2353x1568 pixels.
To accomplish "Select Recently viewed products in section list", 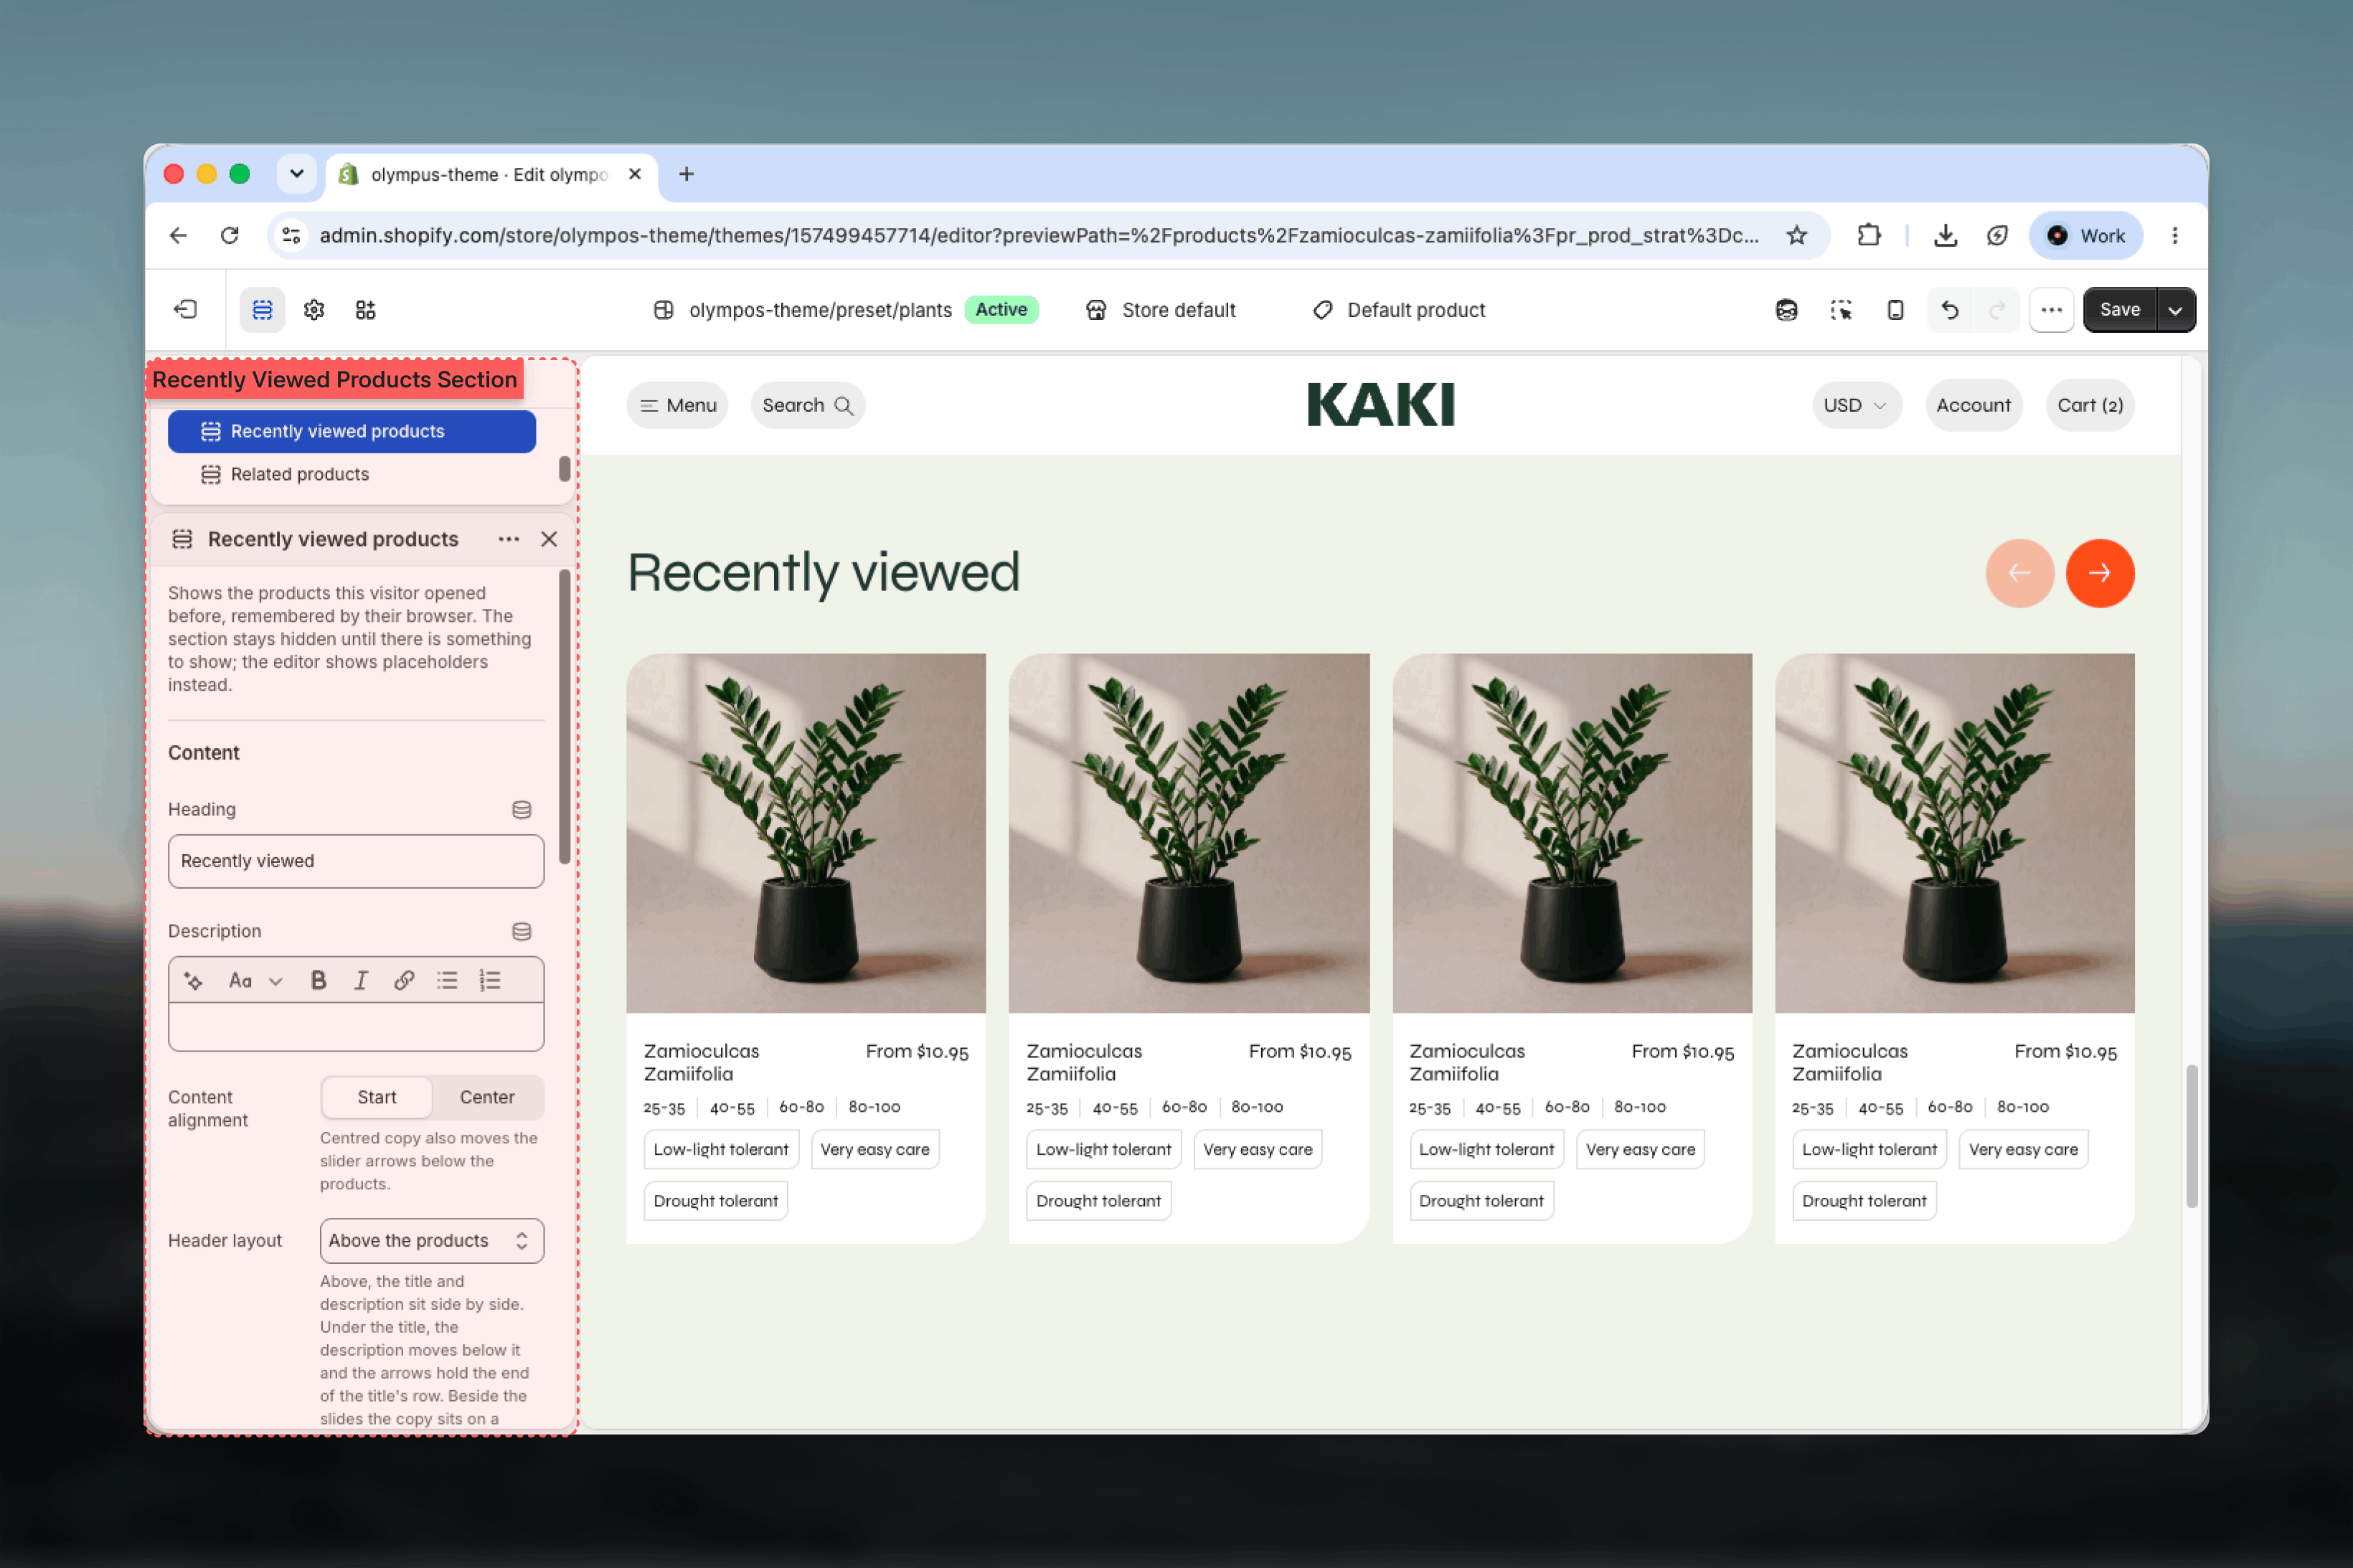I will 352,432.
